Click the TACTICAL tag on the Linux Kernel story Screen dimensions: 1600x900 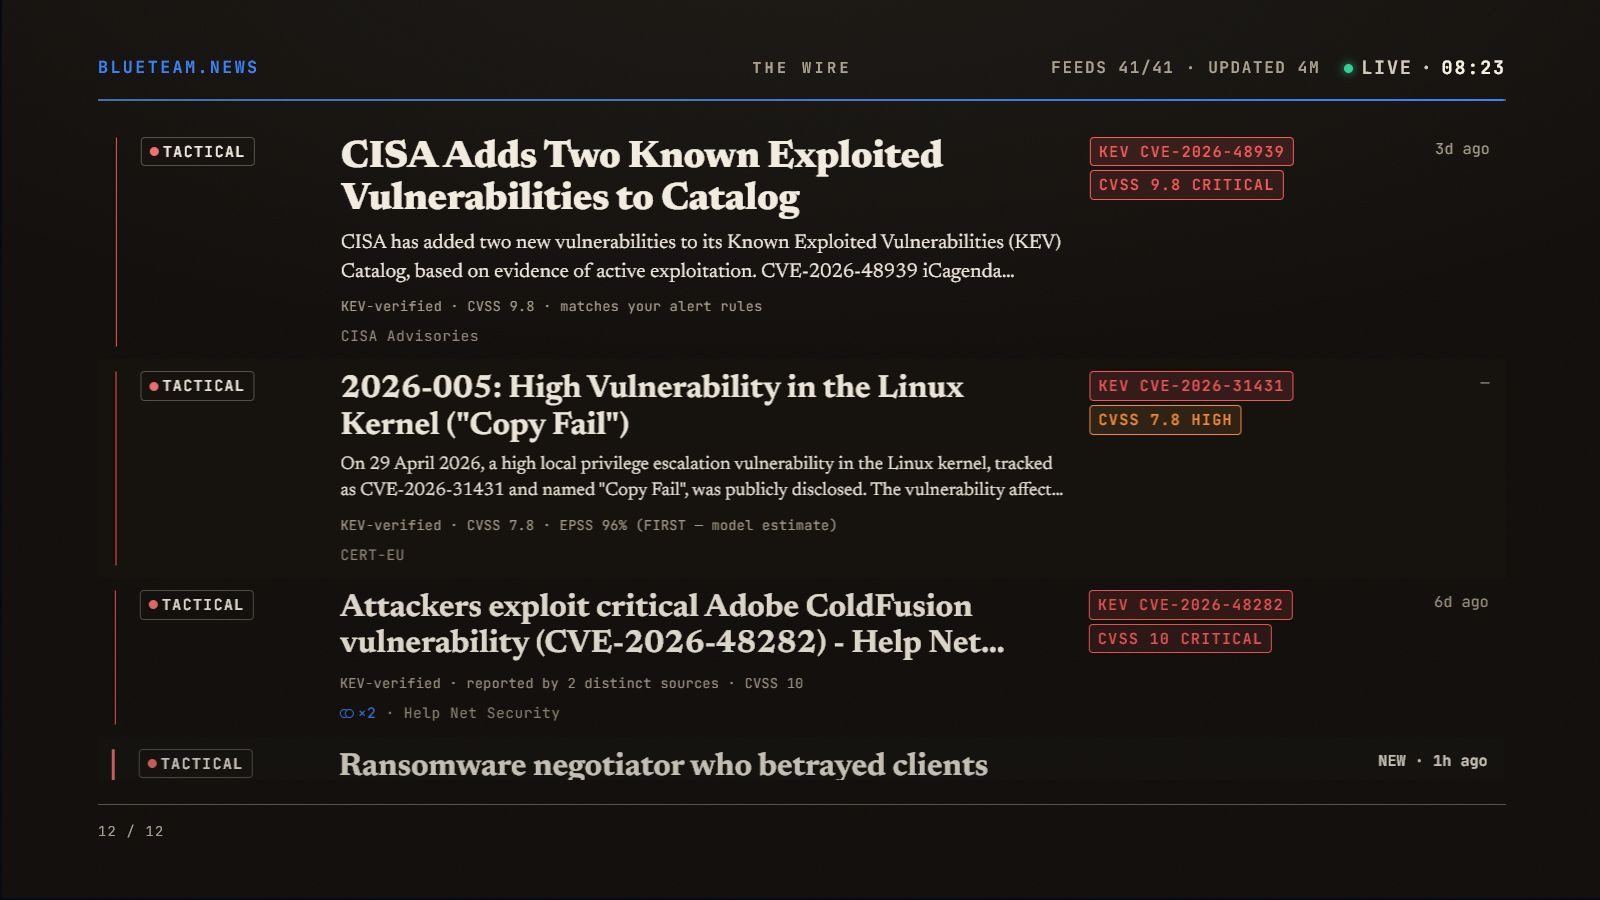point(197,386)
